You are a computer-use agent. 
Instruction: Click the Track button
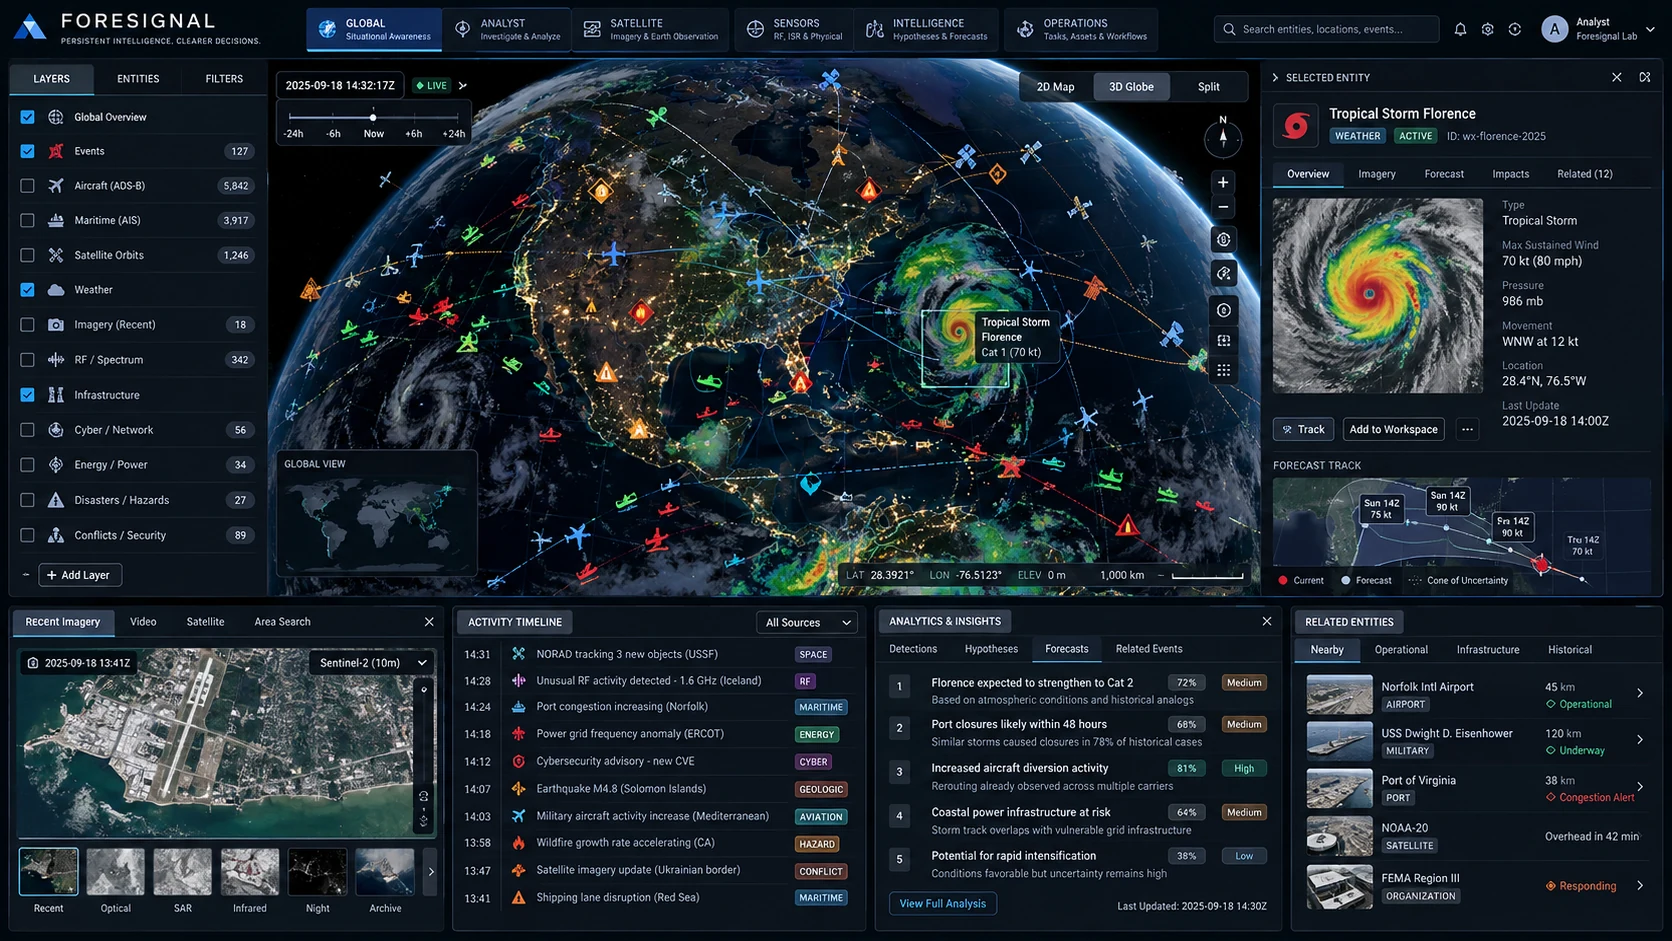(x=1303, y=429)
